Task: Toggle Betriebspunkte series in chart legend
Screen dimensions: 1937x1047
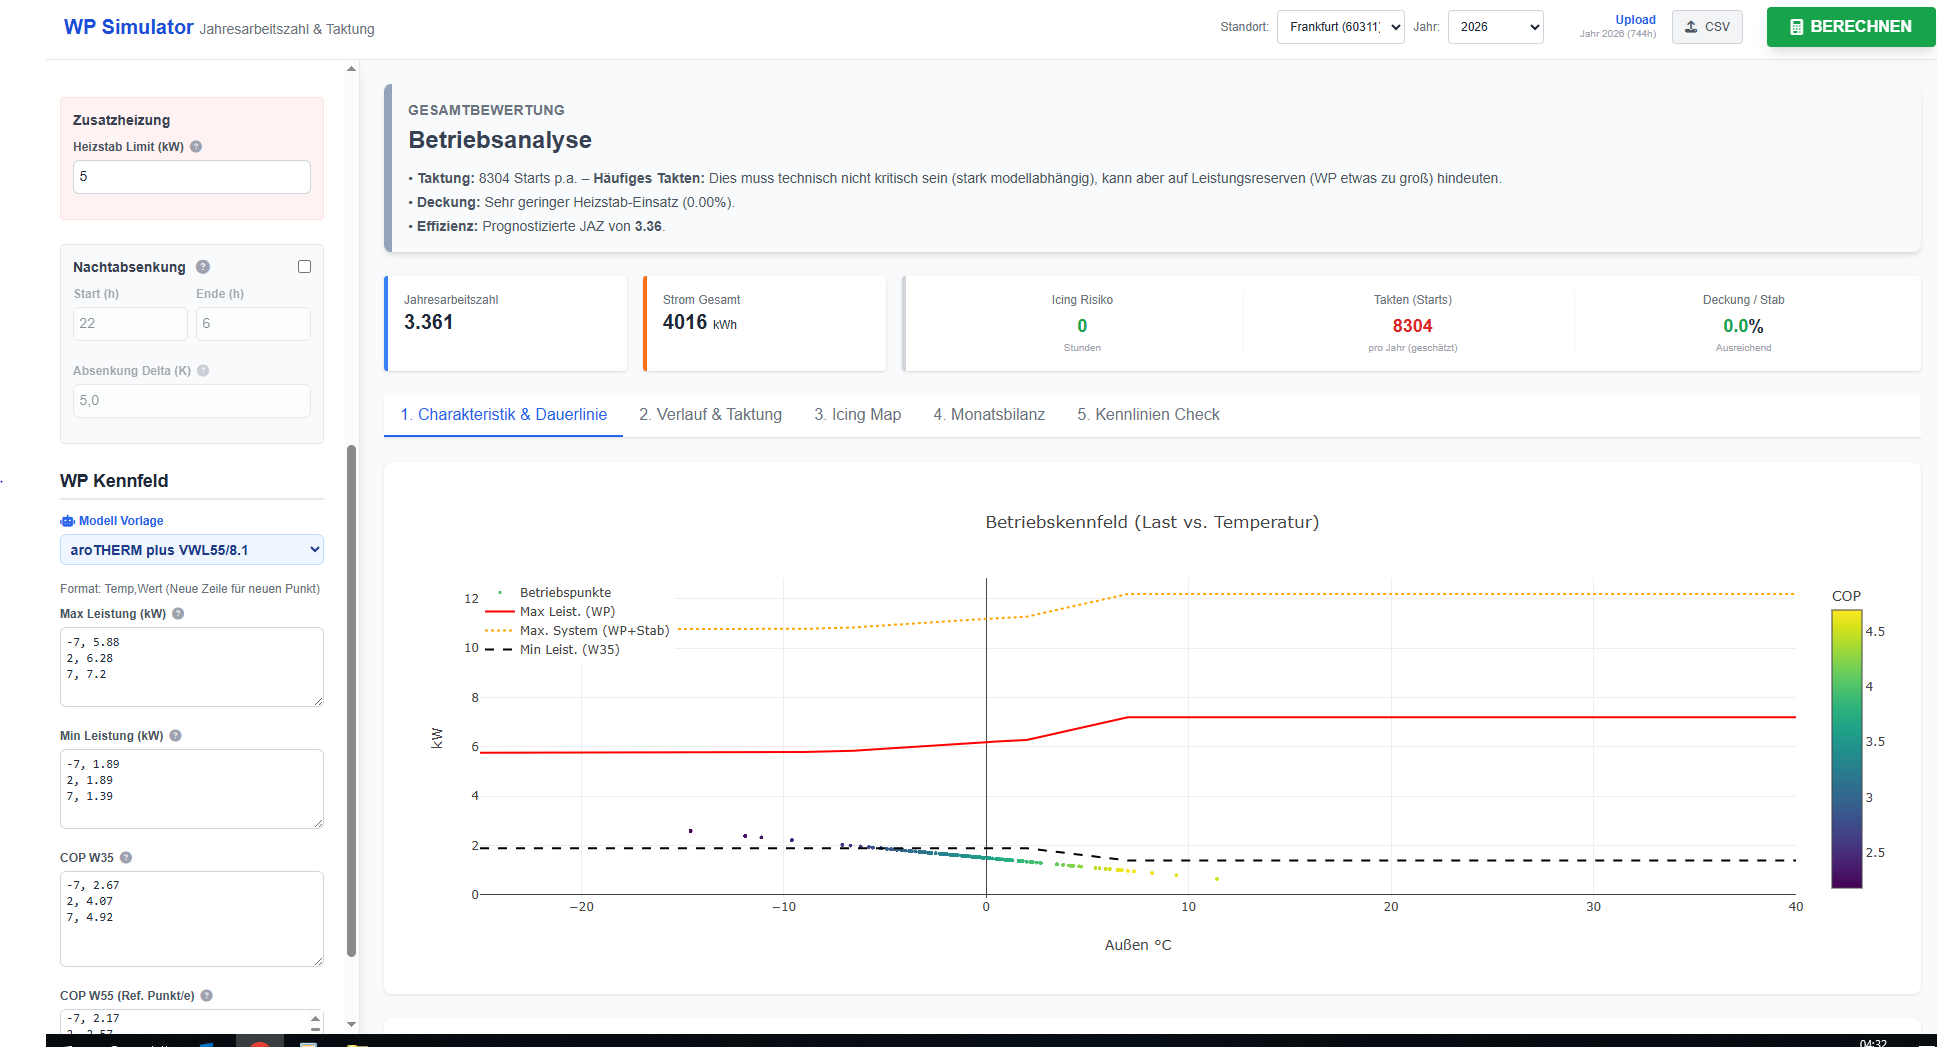Action: (x=564, y=593)
